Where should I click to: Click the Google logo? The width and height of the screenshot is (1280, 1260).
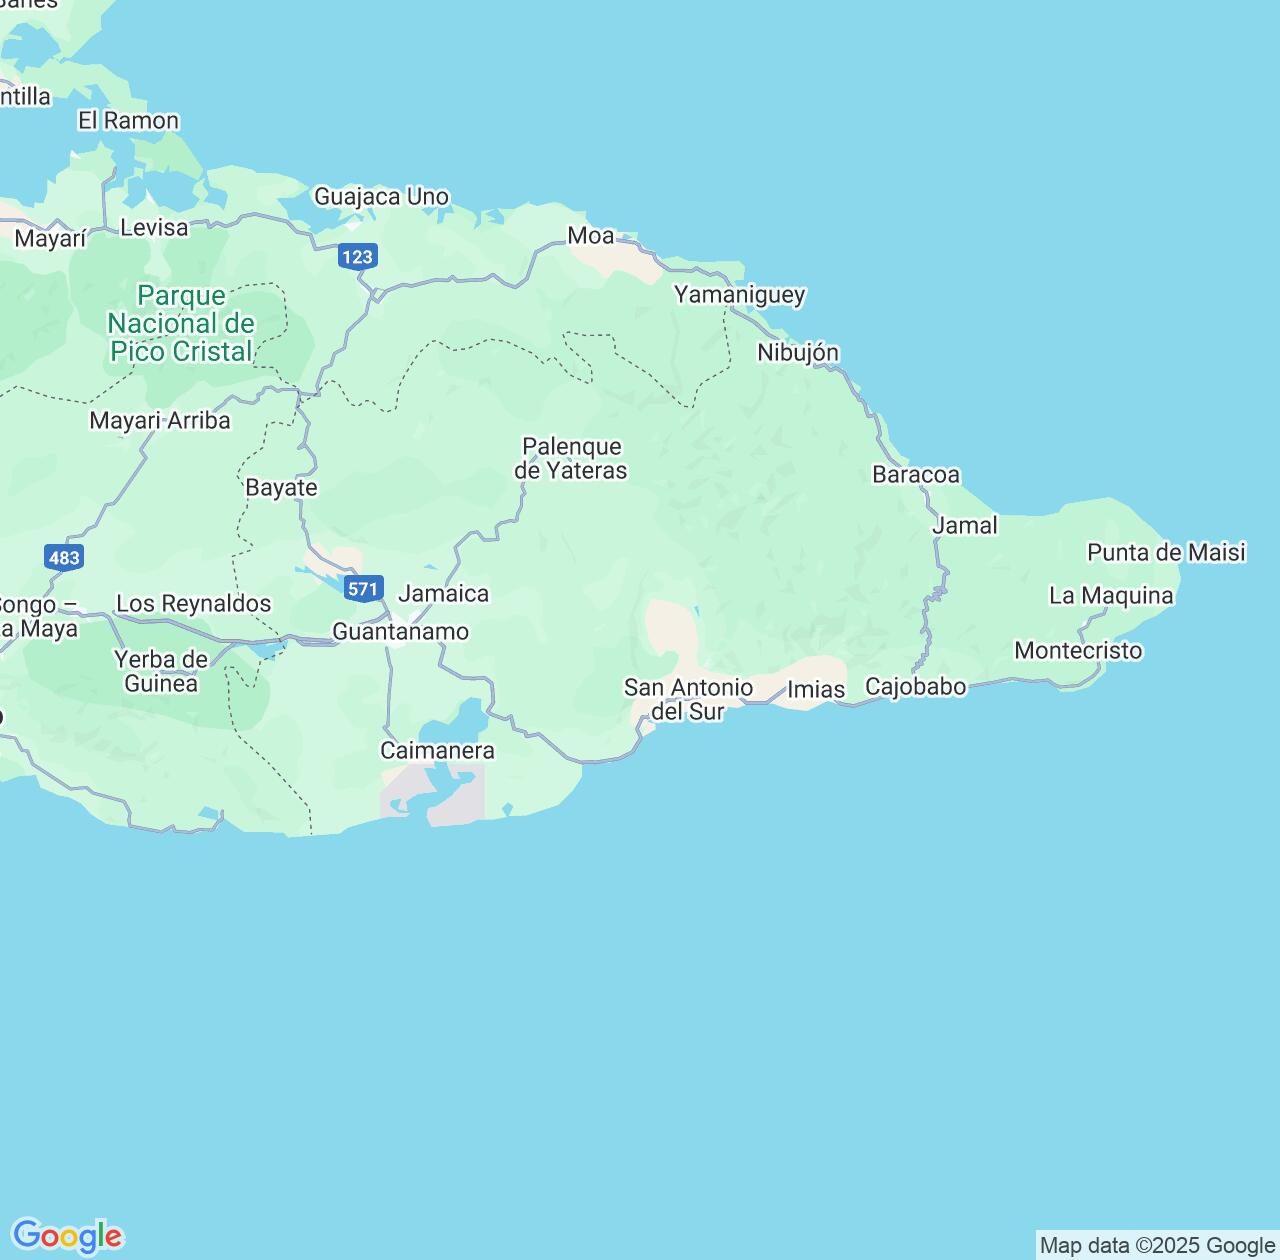67,1236
